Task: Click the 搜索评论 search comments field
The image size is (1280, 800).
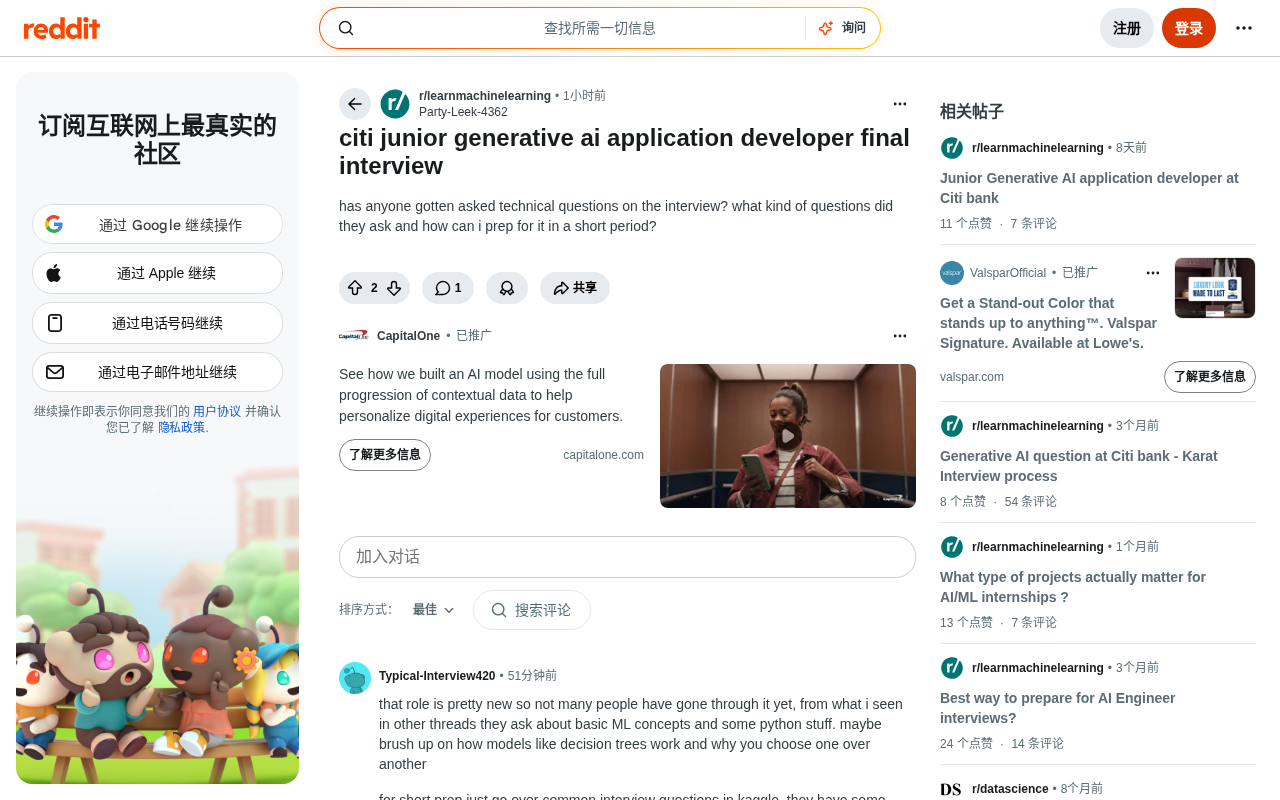Action: pos(532,610)
